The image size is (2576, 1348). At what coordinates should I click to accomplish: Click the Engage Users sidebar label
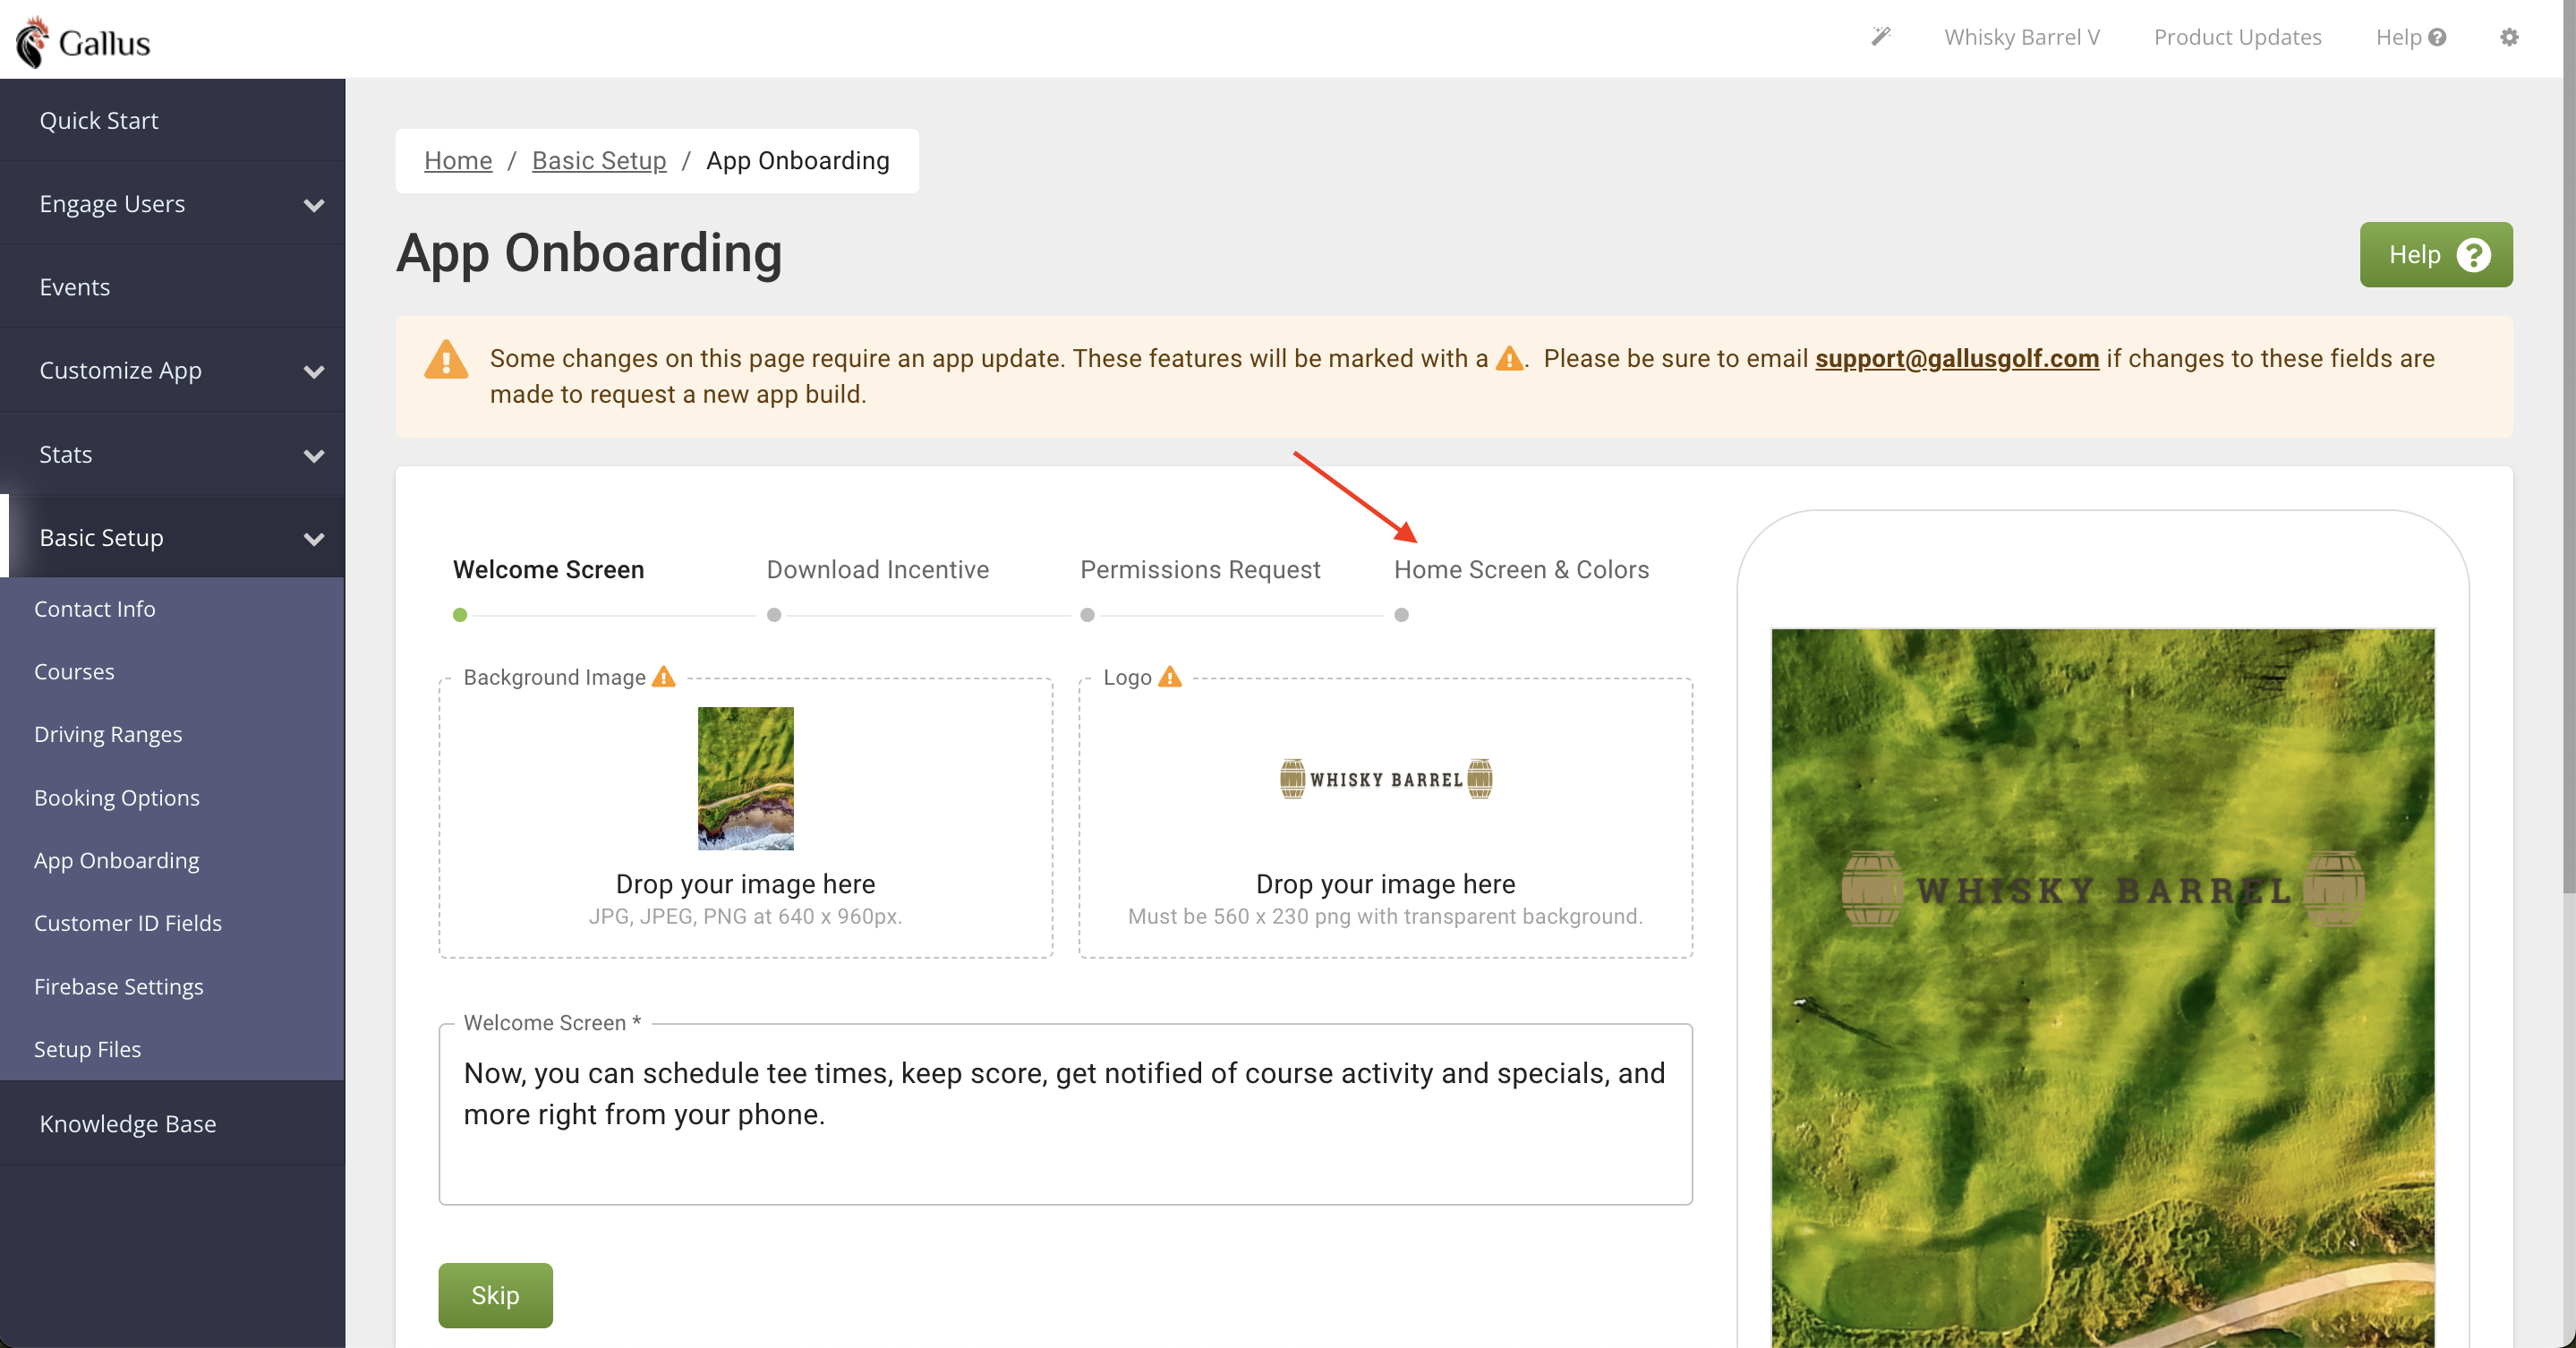pyautogui.click(x=112, y=204)
